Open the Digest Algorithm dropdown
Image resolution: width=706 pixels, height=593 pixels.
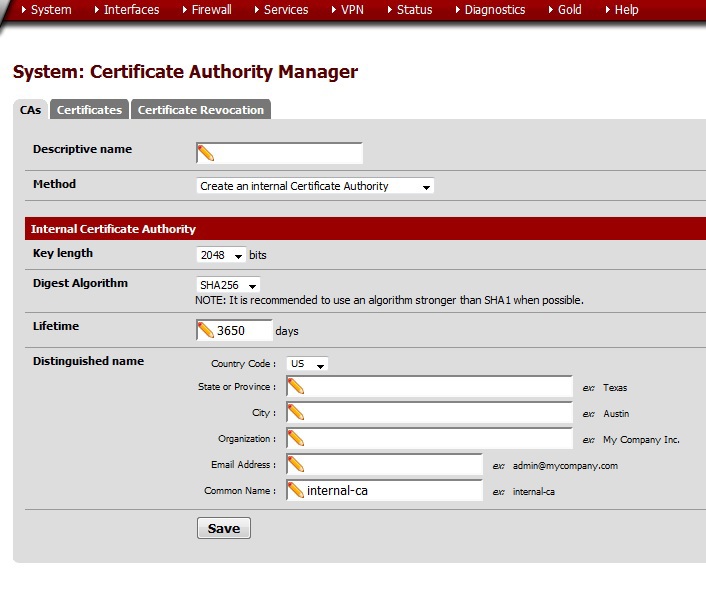click(x=228, y=286)
